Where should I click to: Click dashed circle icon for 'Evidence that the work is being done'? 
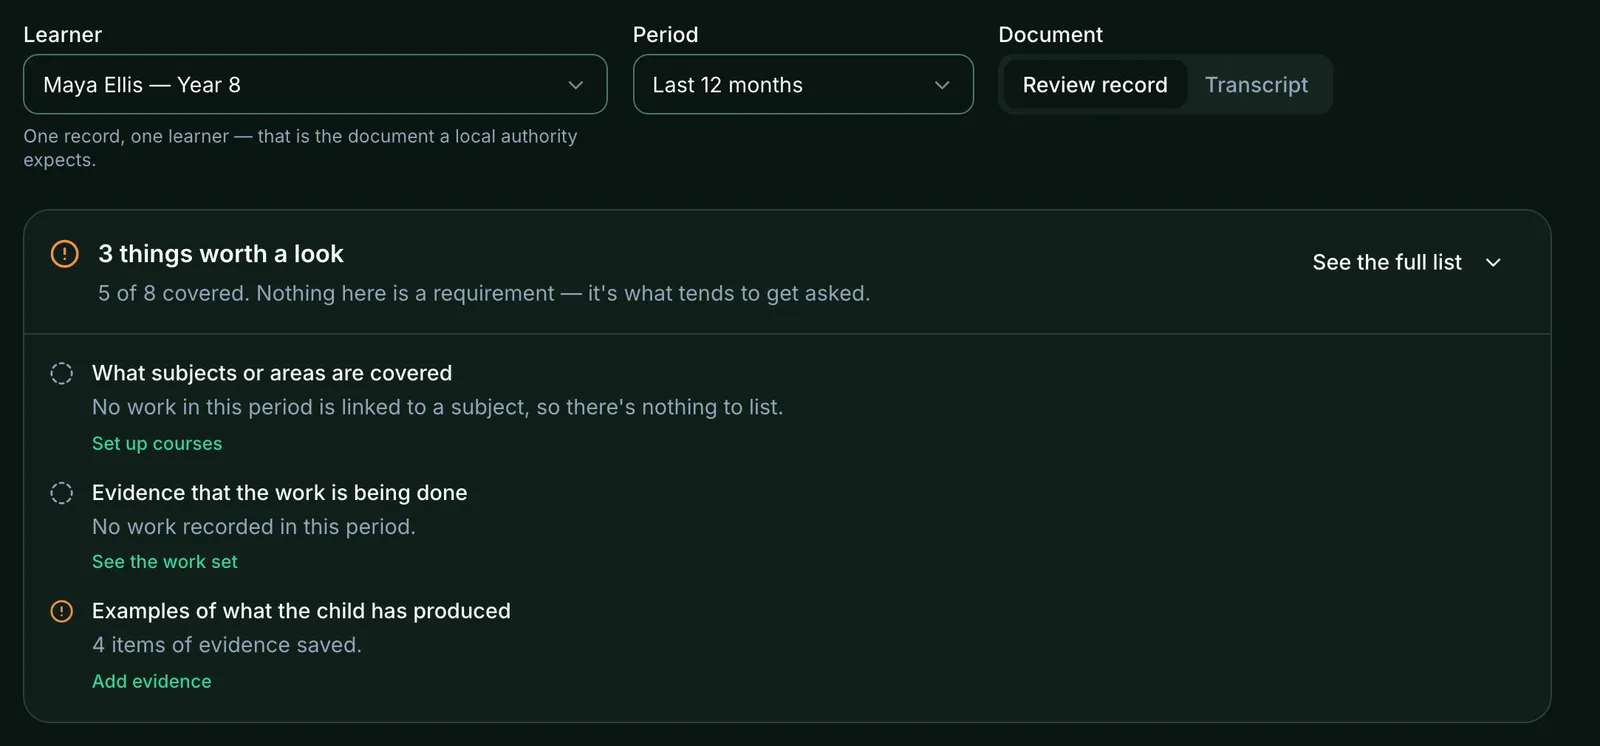(62, 493)
